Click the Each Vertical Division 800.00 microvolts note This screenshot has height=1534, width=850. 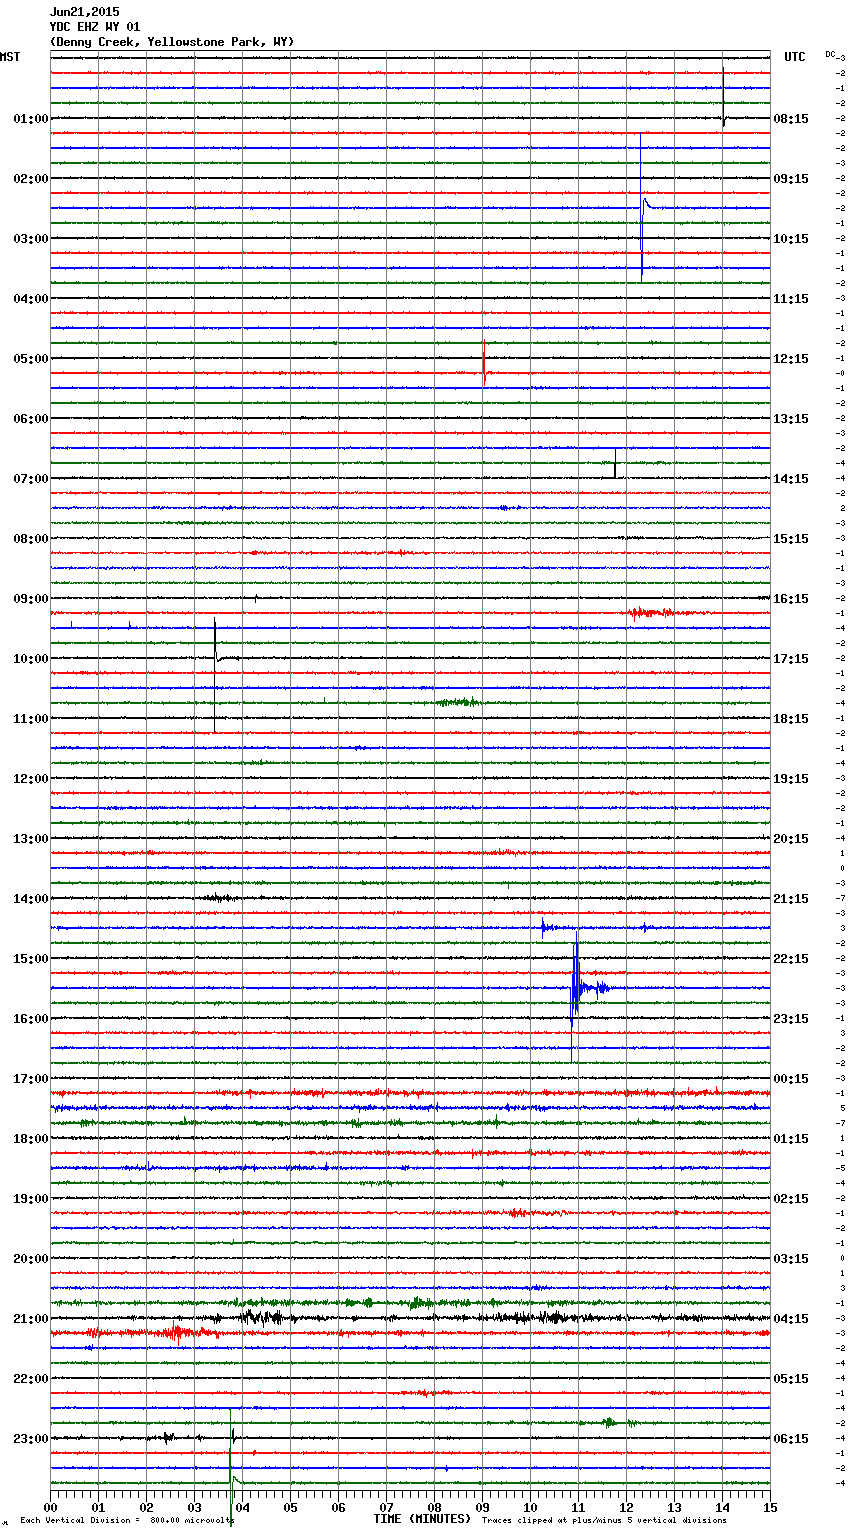127,1520
